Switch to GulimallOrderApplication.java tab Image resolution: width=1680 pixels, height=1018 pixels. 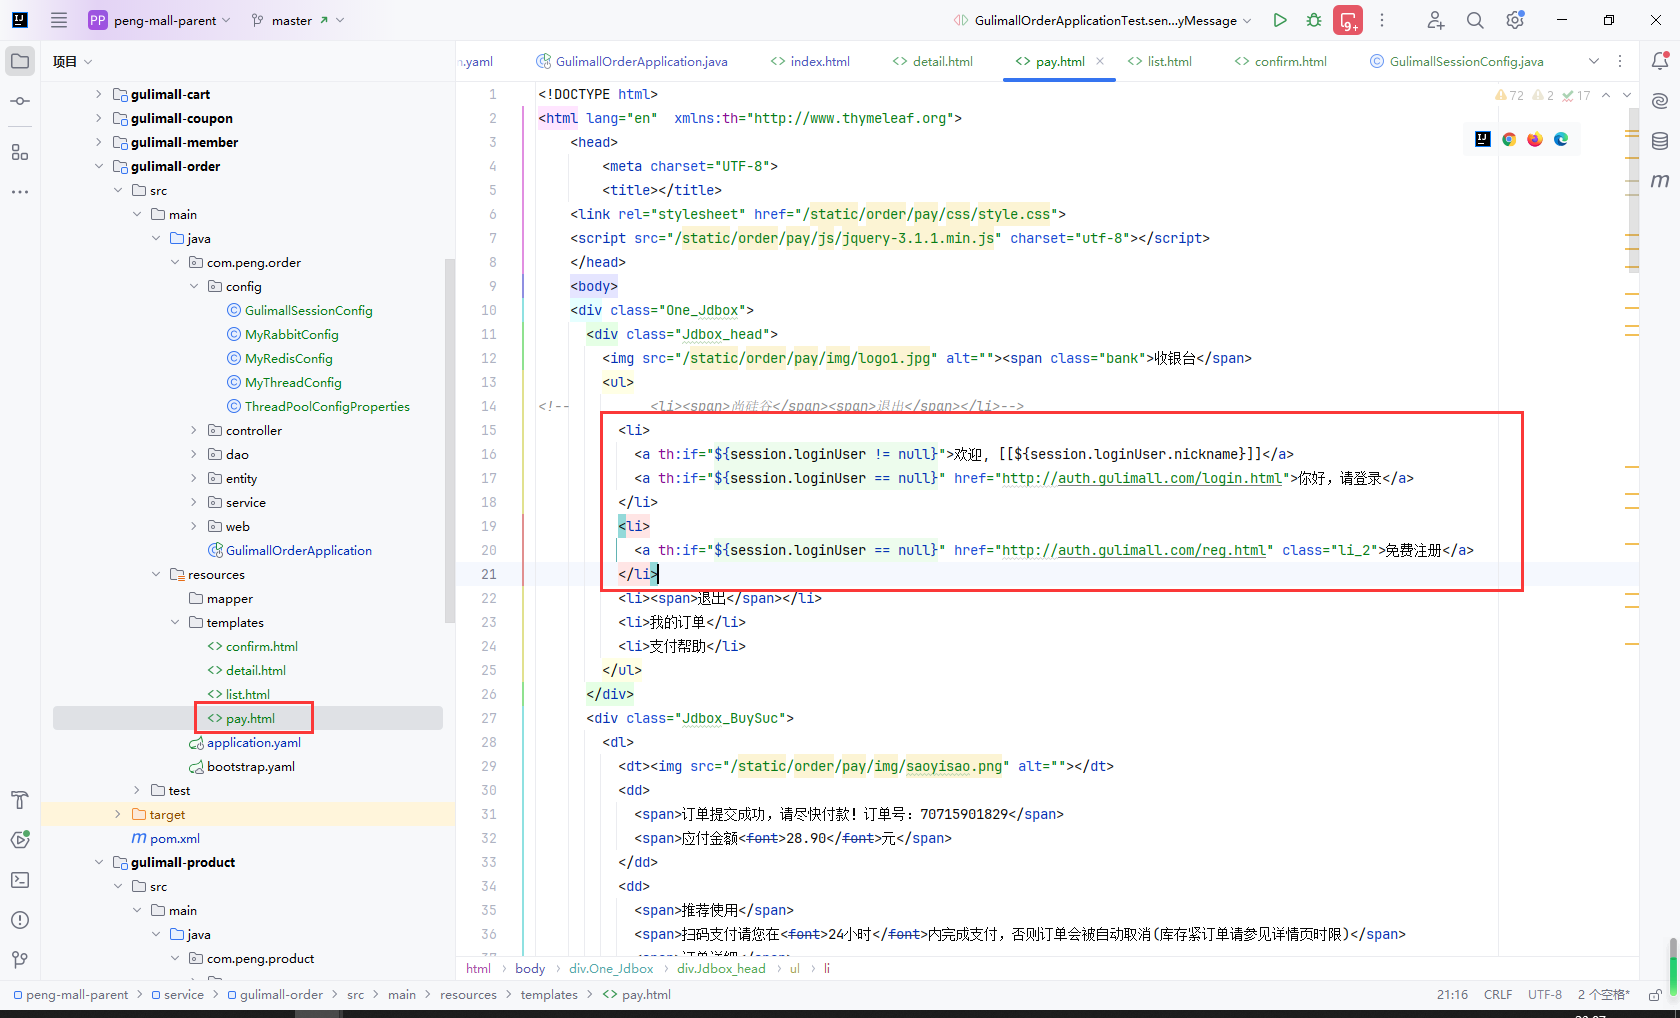[632, 61]
